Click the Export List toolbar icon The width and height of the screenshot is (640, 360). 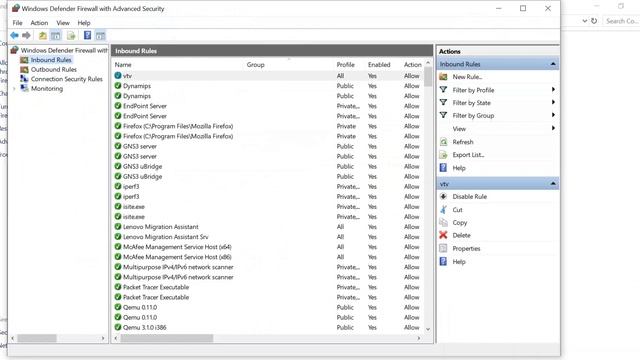(x=71, y=36)
